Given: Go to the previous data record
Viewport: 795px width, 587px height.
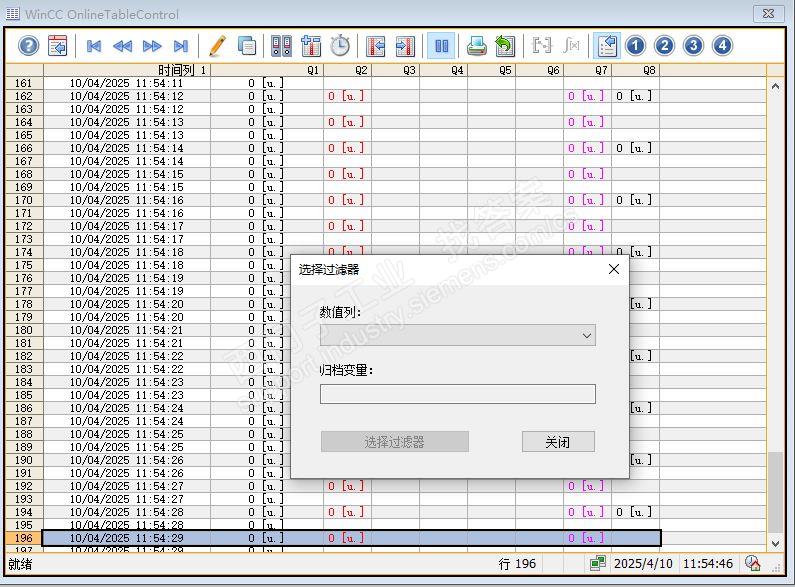Looking at the screenshot, I should [122, 46].
